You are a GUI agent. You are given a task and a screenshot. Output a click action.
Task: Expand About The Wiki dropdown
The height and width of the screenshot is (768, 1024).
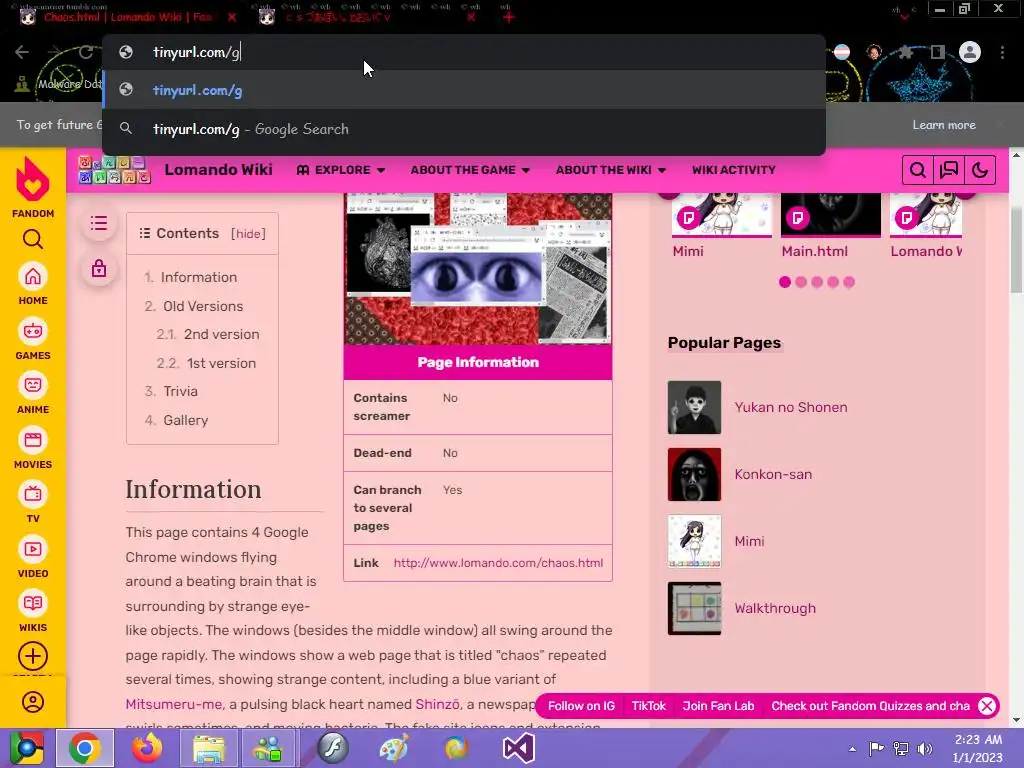pyautogui.click(x=611, y=170)
